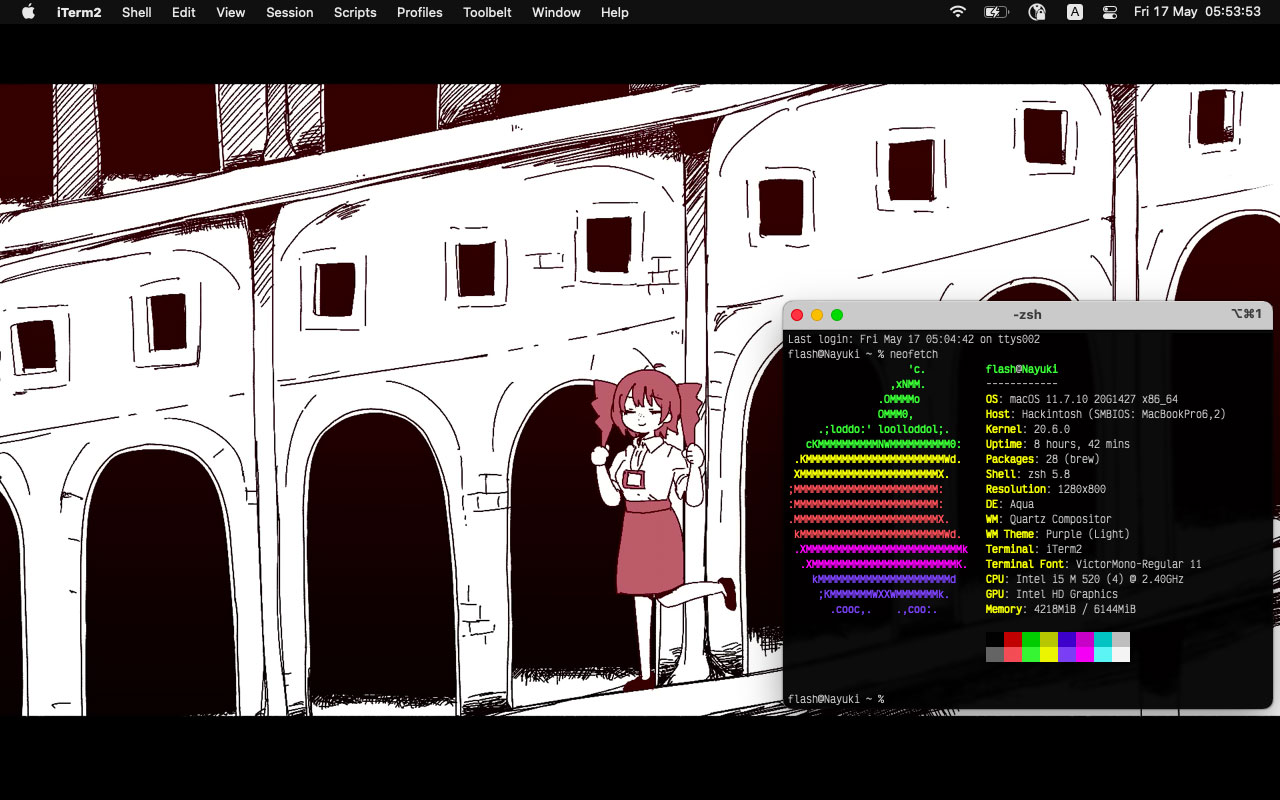The height and width of the screenshot is (800, 1280).
Task: Click the Shell: zsh 5.8 line
Action: [x=1028, y=474]
